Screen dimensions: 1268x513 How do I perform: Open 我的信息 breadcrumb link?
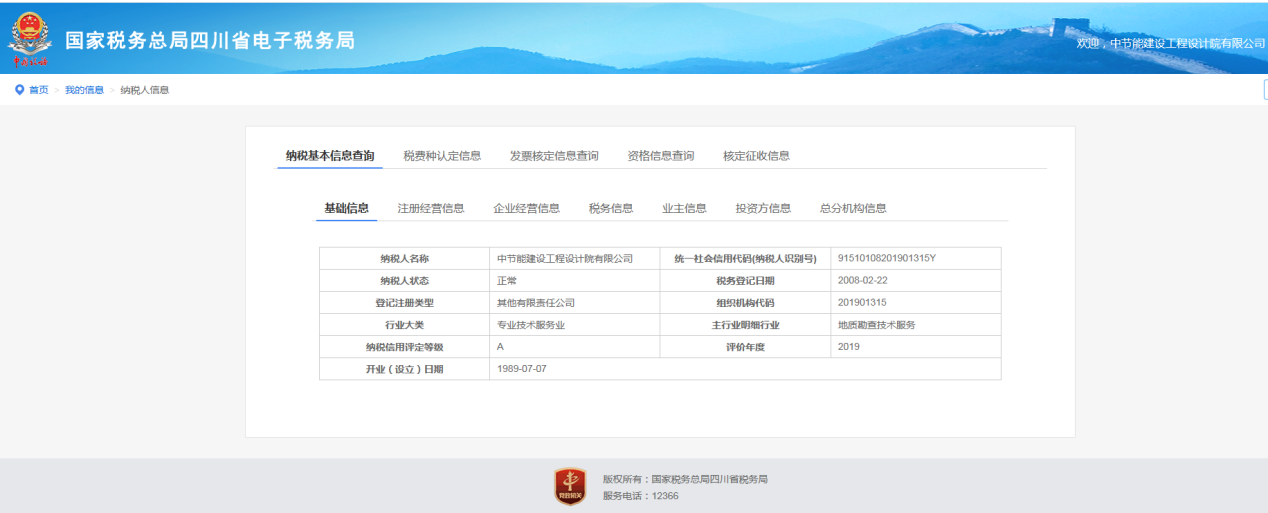pos(84,90)
